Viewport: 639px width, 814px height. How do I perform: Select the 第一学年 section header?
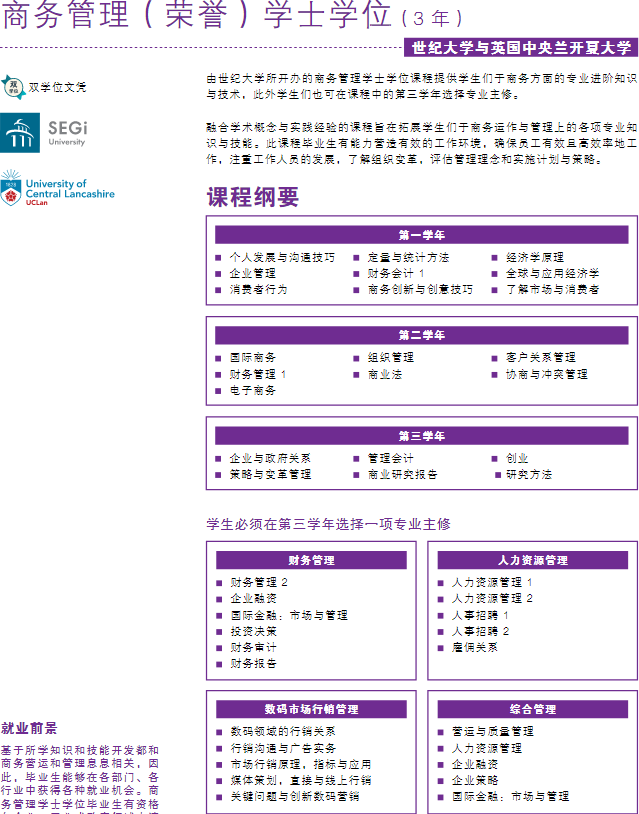[421, 235]
